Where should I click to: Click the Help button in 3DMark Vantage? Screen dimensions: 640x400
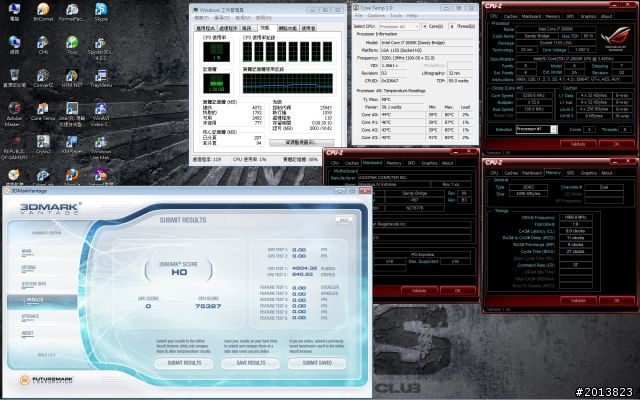[x=344, y=220]
